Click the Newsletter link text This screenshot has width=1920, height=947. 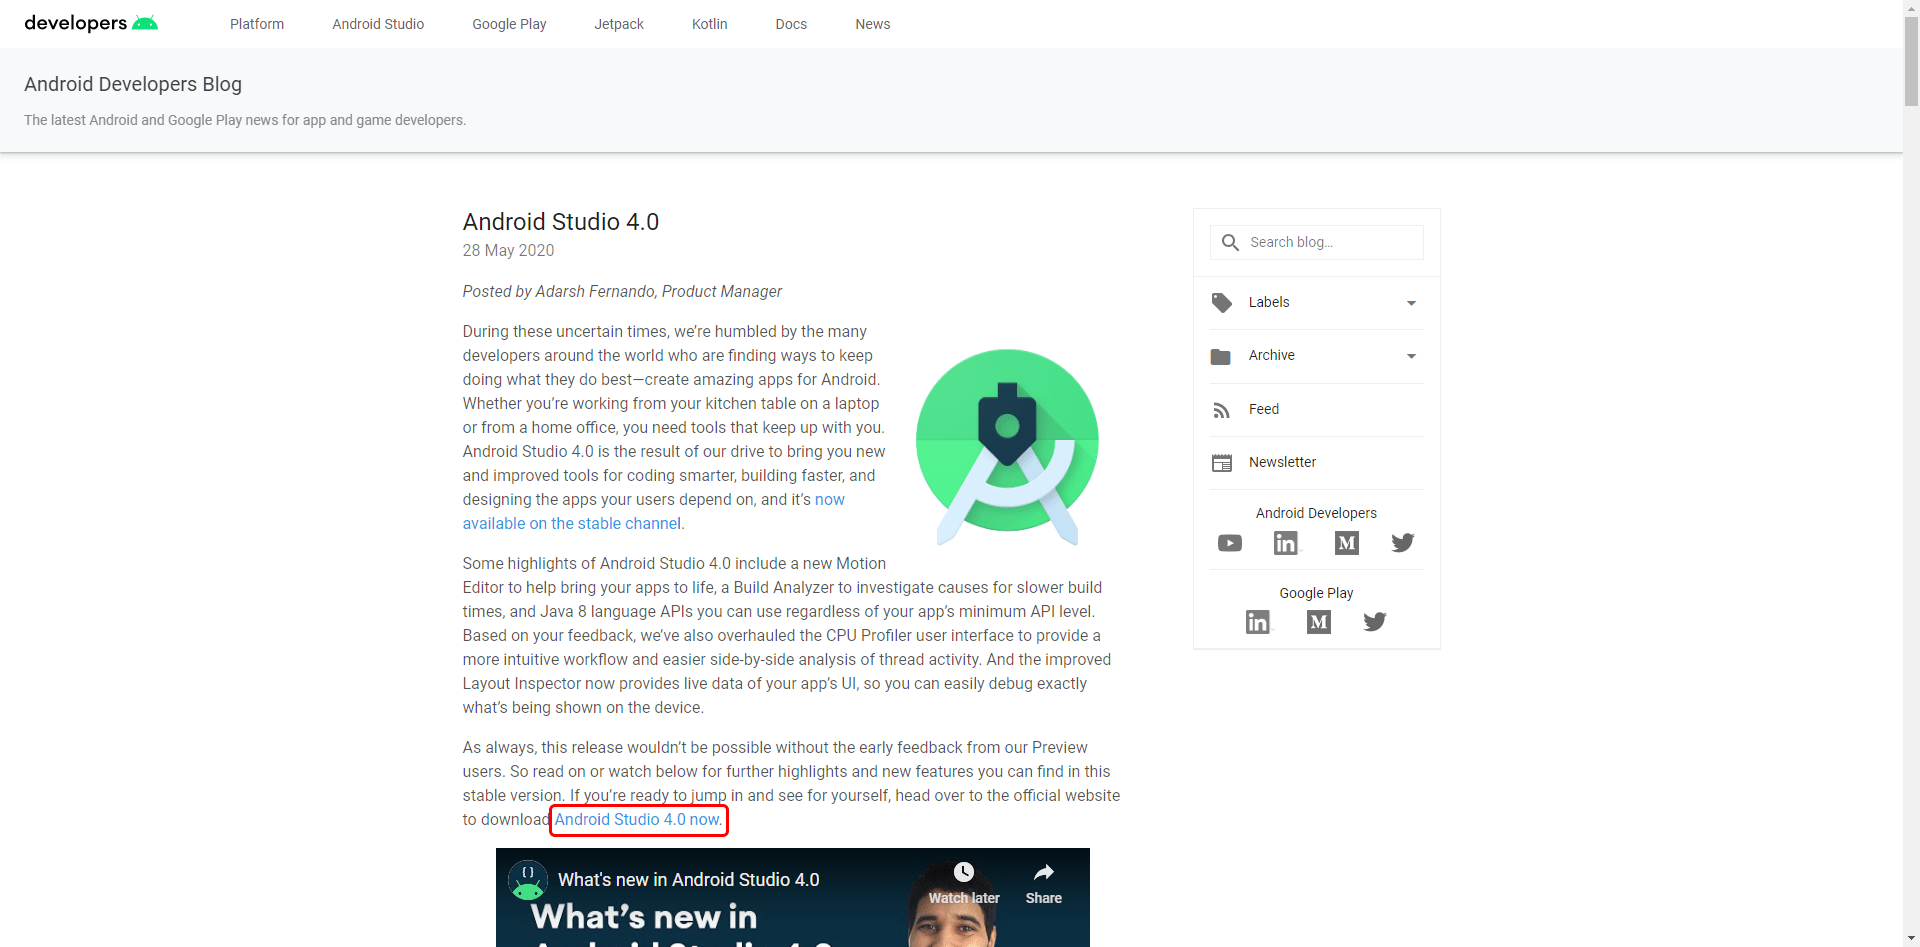click(1282, 462)
